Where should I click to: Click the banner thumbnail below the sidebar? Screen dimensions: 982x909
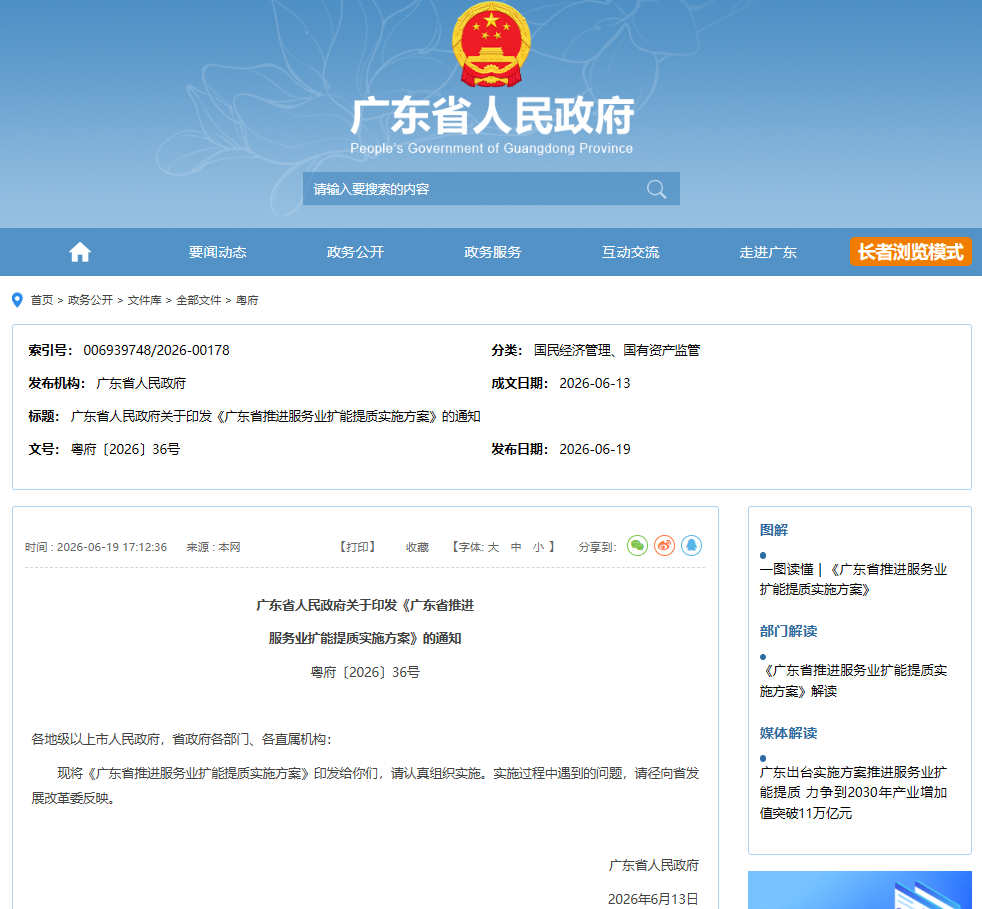tap(859, 890)
